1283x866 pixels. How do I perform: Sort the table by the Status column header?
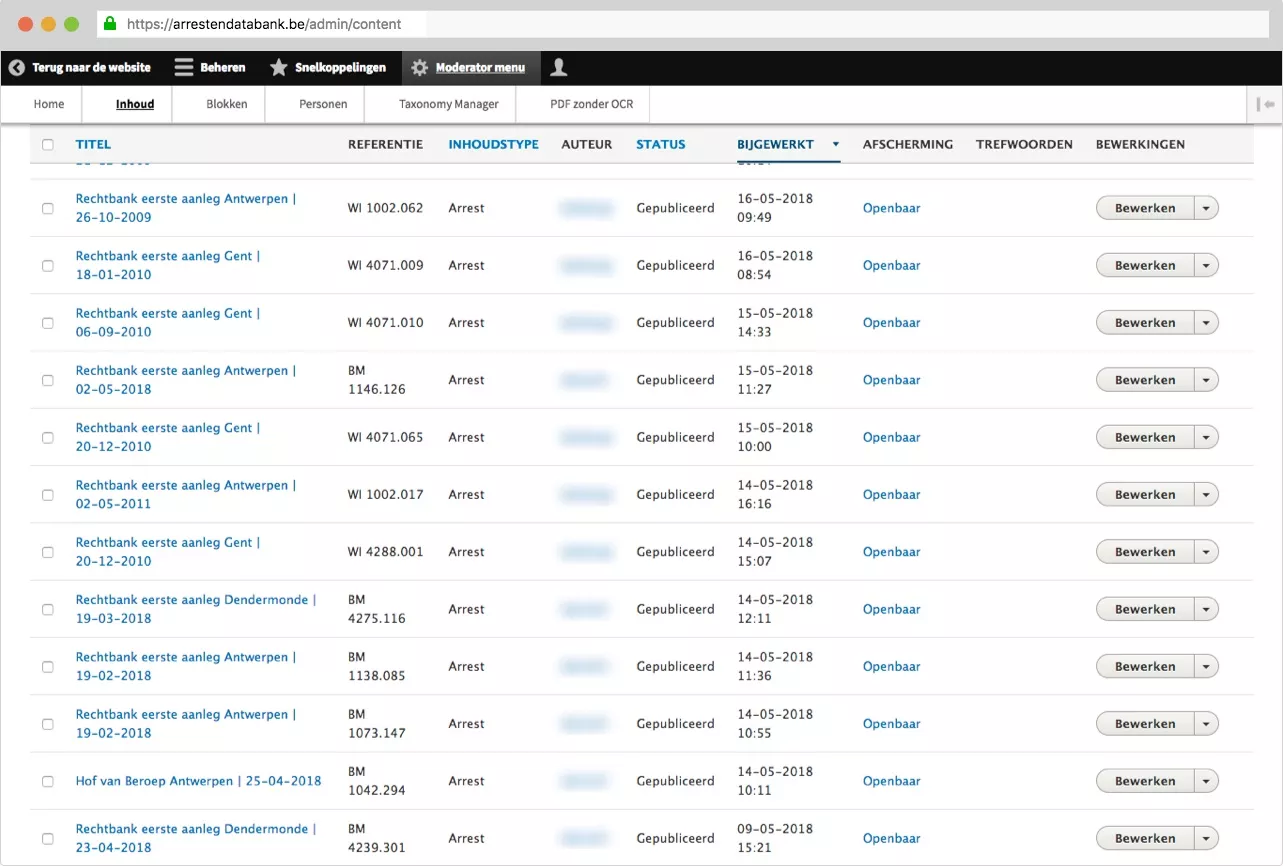click(x=660, y=145)
